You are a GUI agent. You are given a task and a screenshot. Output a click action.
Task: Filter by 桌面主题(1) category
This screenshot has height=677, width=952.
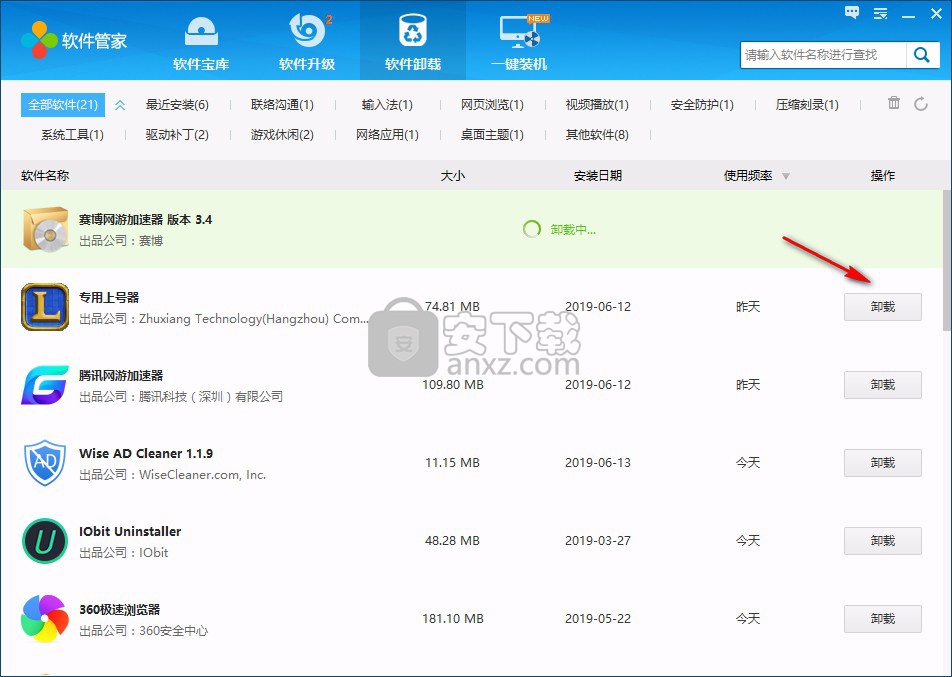[x=492, y=134]
